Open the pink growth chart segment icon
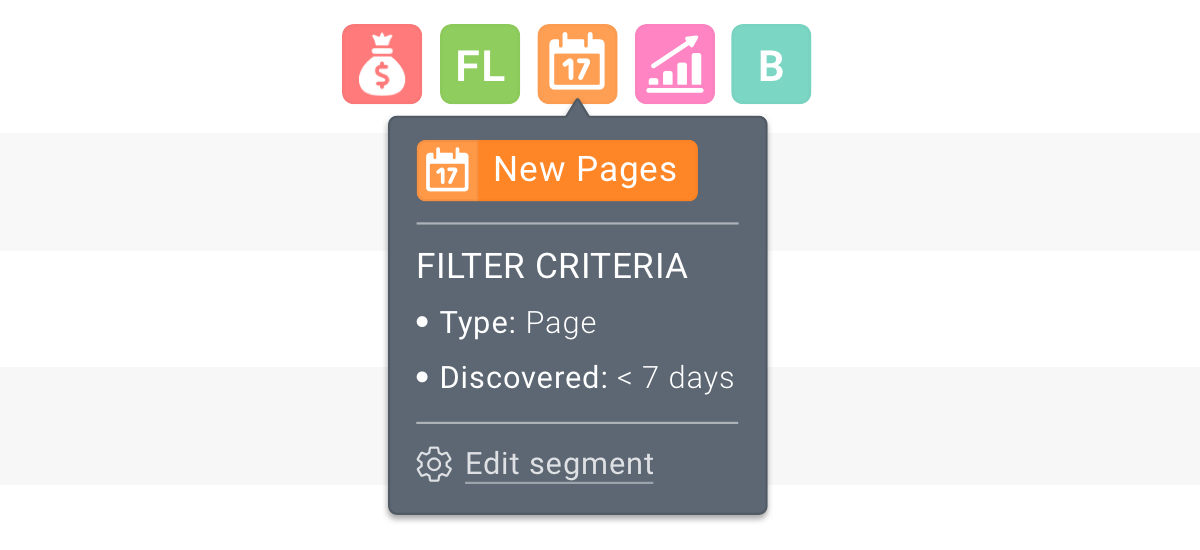This screenshot has height=550, width=1200. [675, 64]
